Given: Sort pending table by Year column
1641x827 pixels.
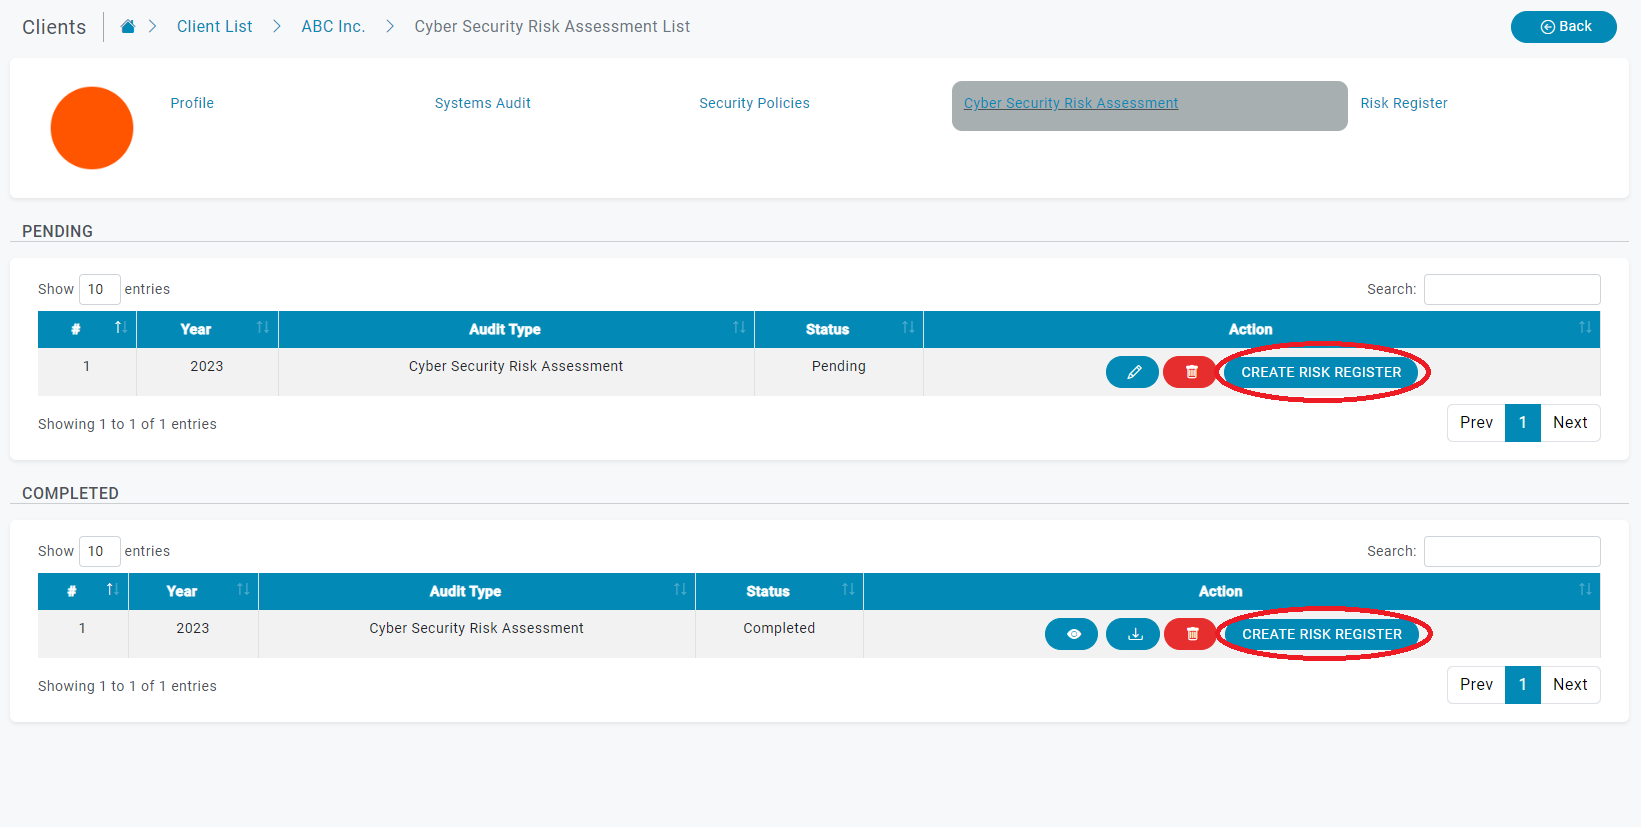Looking at the screenshot, I should click(x=207, y=329).
